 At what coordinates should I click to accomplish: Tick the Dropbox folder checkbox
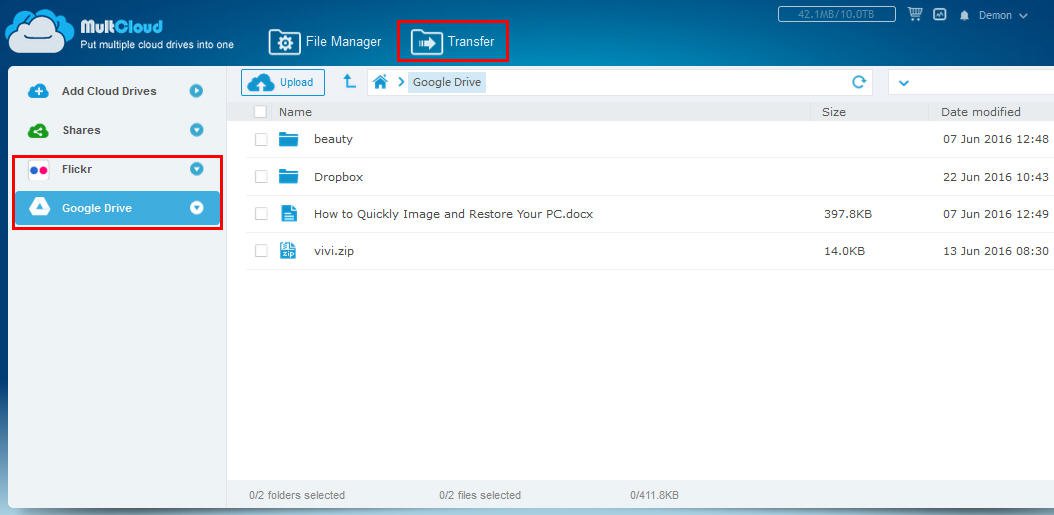261,177
